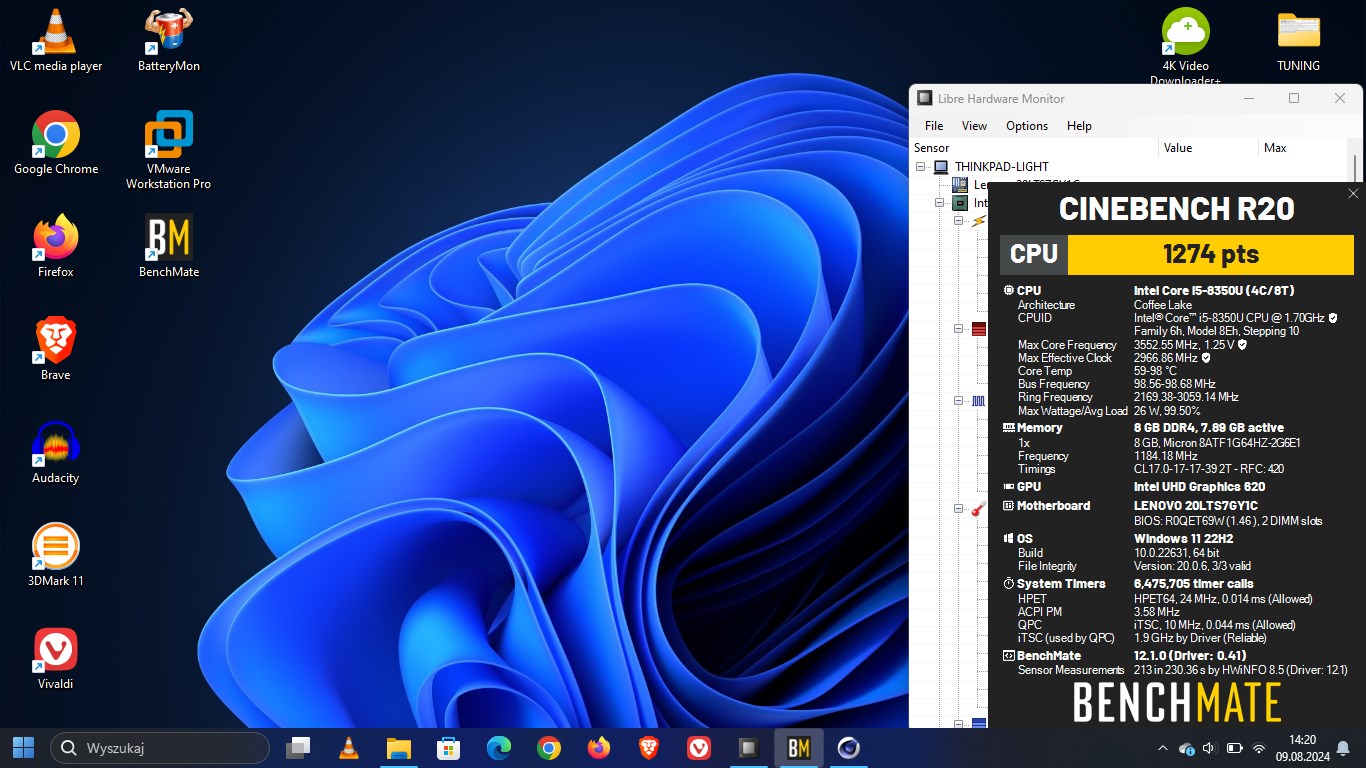The image size is (1366, 768).
Task: Collapse the THINKPAD-LIGHT tree node
Action: [x=921, y=167]
